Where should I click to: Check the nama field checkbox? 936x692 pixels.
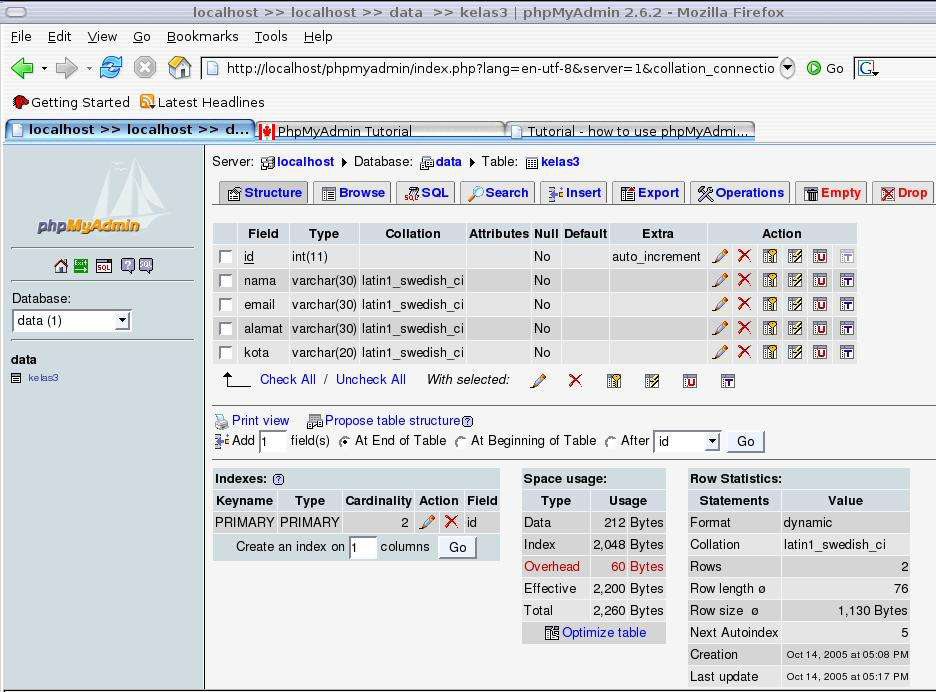pos(226,281)
